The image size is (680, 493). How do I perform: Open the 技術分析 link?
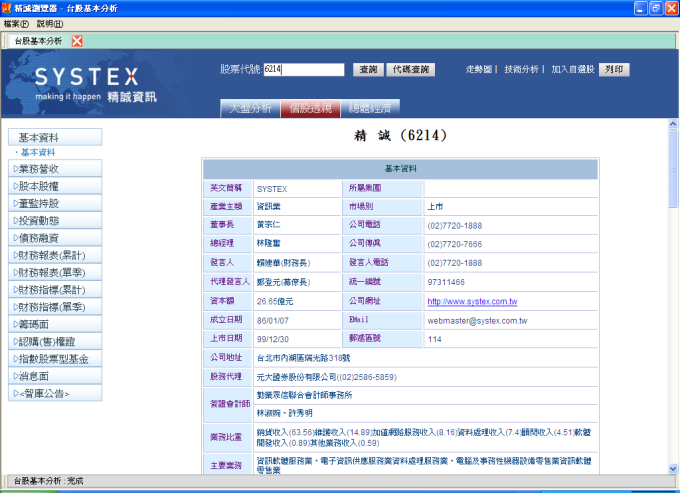[521, 69]
